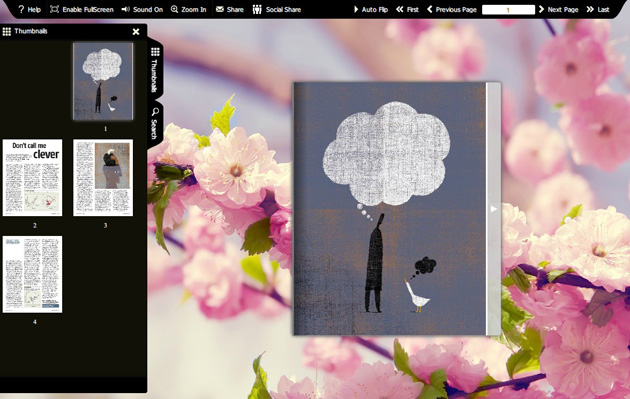The height and width of the screenshot is (399, 630).
Task: Click the double-chevron First icon
Action: [x=399, y=9]
